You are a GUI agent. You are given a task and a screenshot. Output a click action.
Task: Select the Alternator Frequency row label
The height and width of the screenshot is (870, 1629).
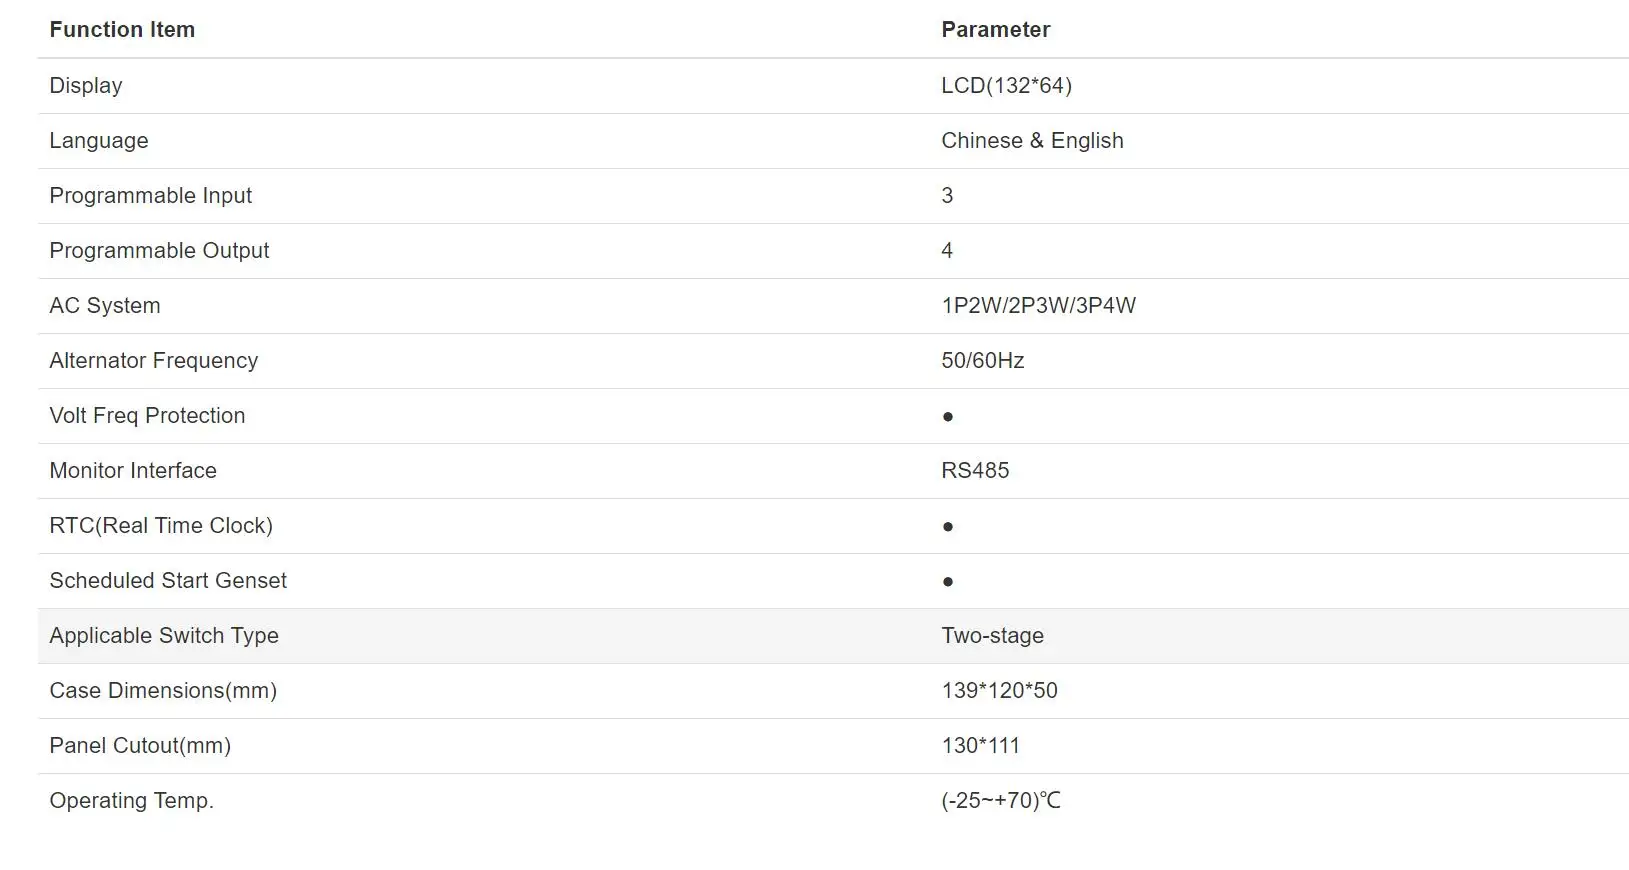[x=154, y=361]
